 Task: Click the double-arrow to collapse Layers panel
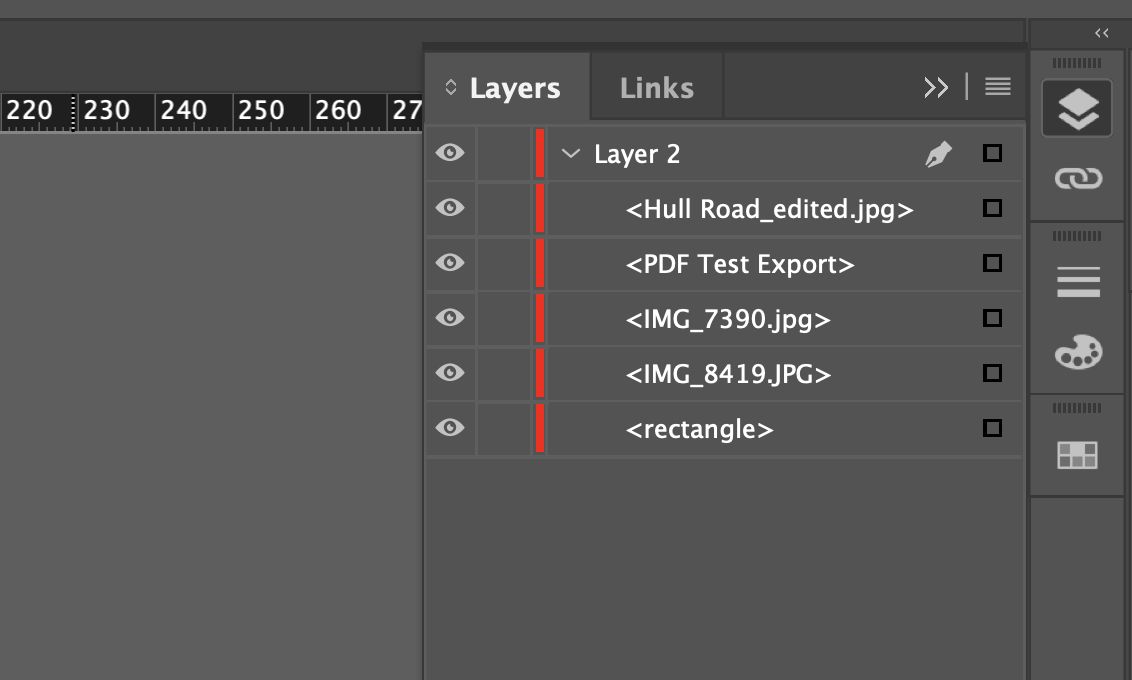click(x=937, y=87)
